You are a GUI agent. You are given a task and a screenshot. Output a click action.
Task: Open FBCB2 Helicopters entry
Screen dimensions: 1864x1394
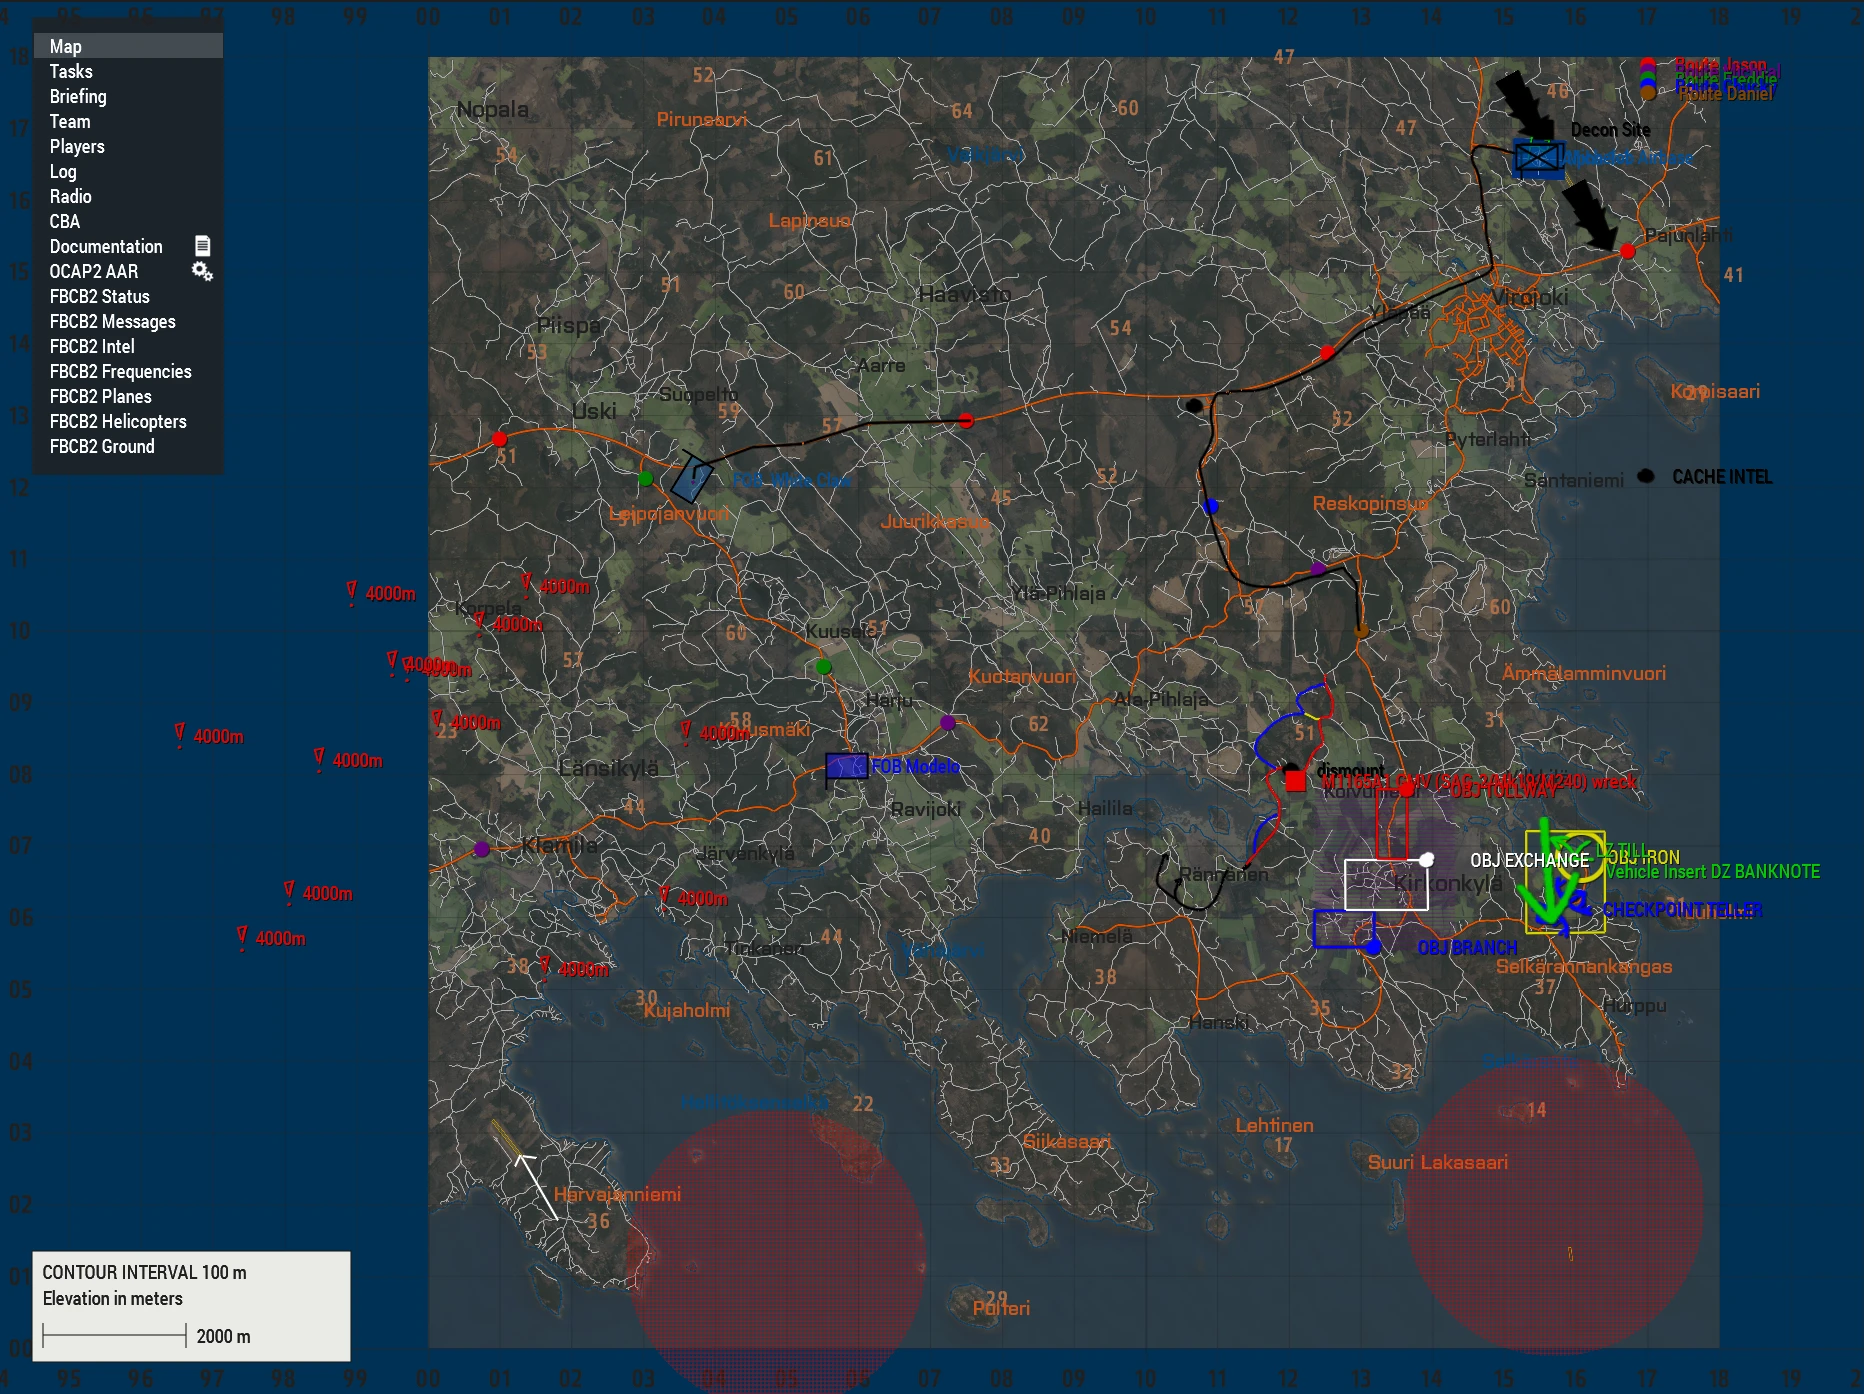click(118, 421)
